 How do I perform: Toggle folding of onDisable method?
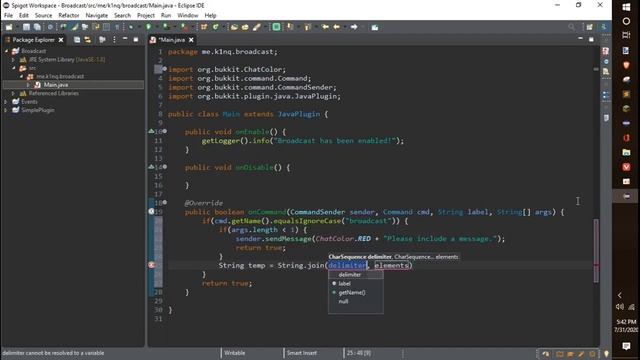(x=164, y=167)
